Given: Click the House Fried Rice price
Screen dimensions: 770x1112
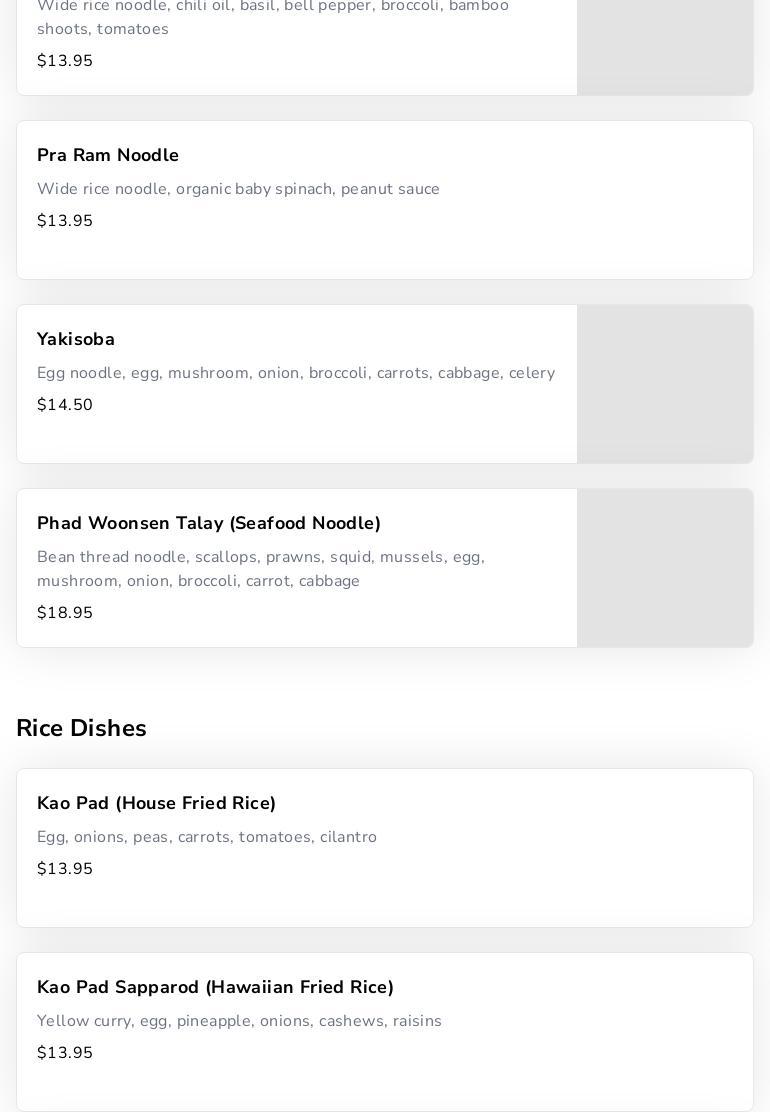Looking at the screenshot, I should (x=65, y=869).
